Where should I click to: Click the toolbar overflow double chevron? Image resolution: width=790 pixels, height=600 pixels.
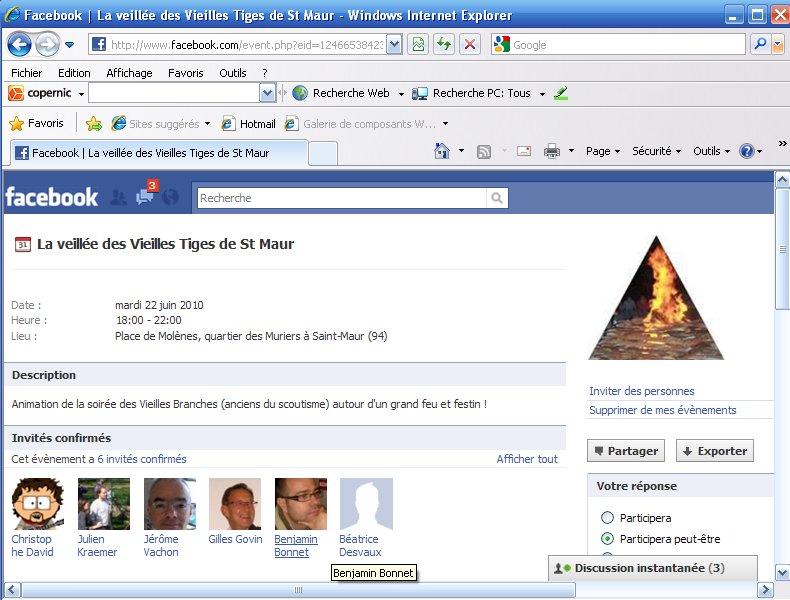(x=782, y=144)
